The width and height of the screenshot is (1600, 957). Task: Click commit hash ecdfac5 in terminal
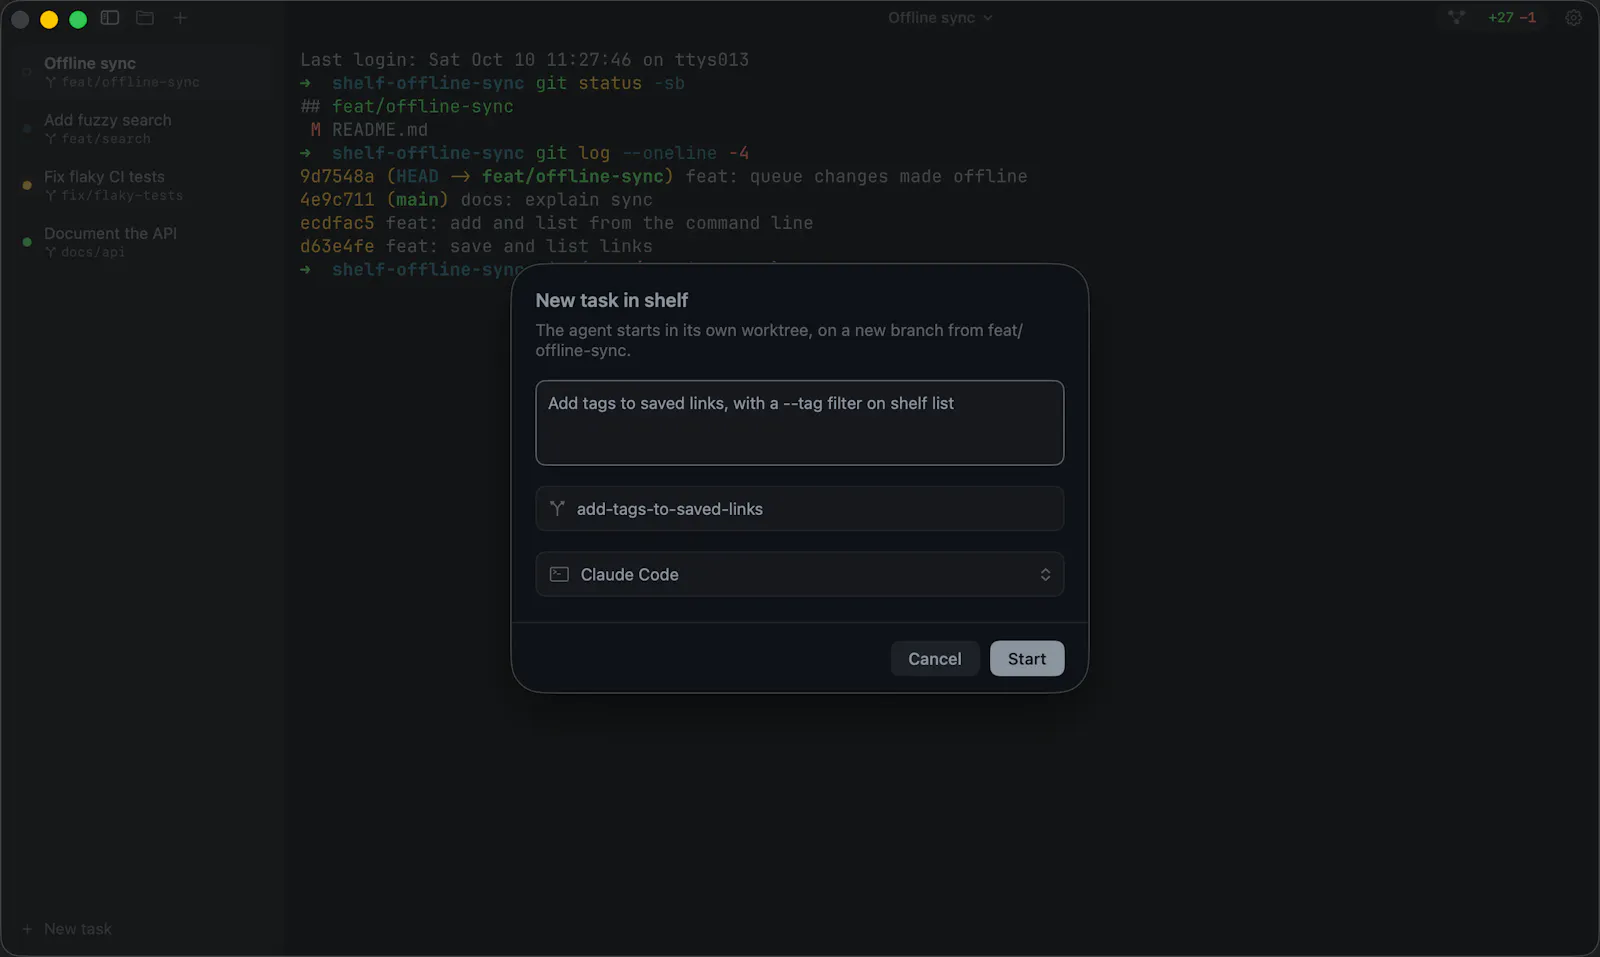pyautogui.click(x=337, y=223)
